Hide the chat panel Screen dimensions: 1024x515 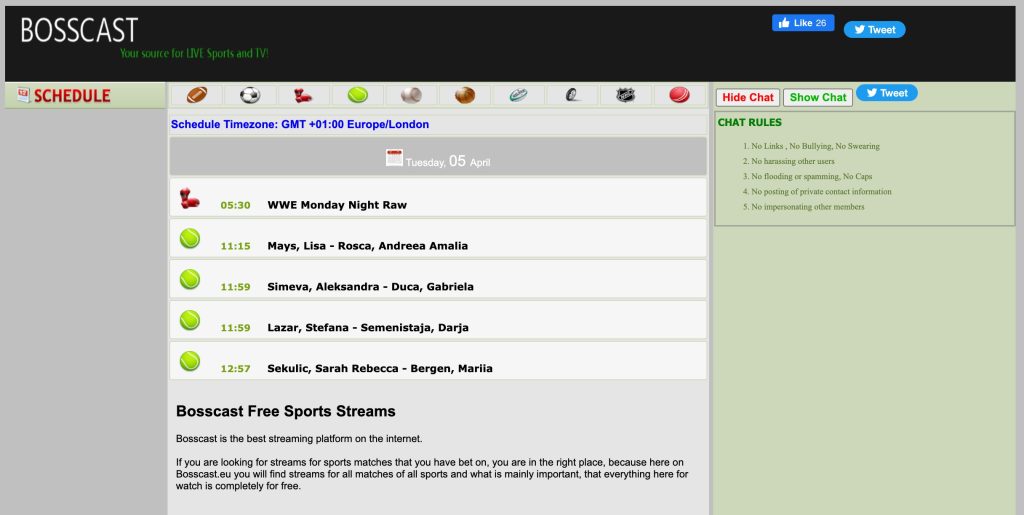click(x=748, y=97)
